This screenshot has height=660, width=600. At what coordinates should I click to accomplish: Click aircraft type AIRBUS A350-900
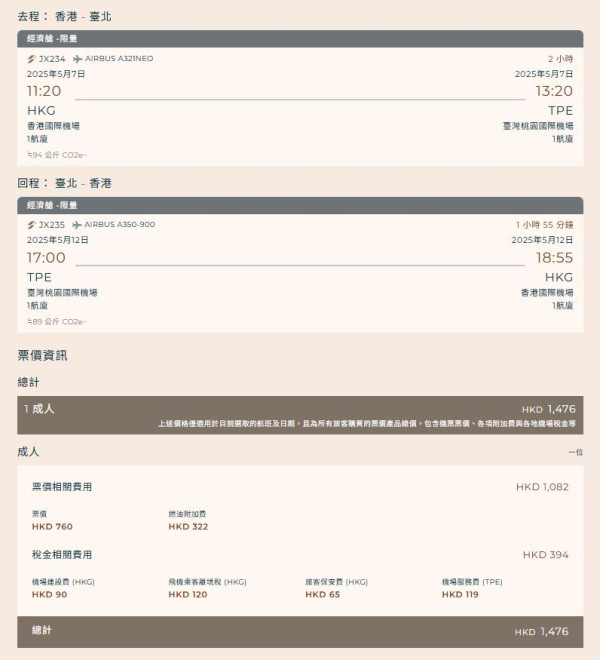click(x=120, y=225)
